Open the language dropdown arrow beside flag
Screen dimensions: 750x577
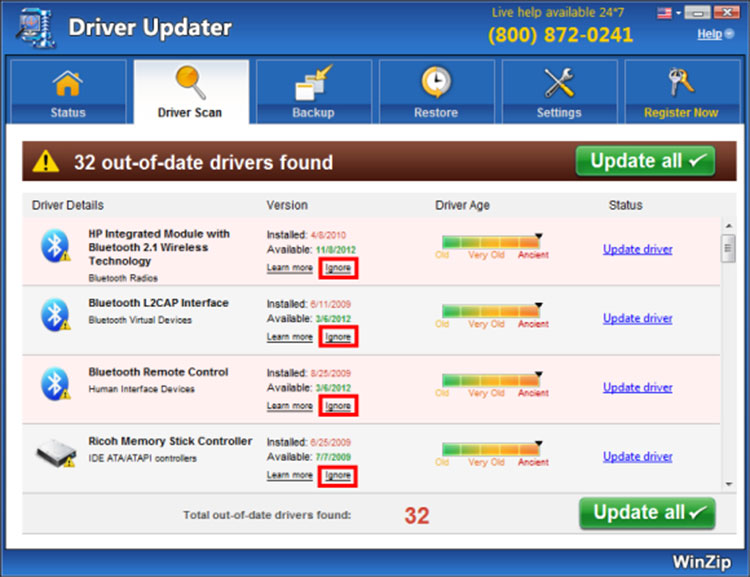pyautogui.click(x=678, y=13)
